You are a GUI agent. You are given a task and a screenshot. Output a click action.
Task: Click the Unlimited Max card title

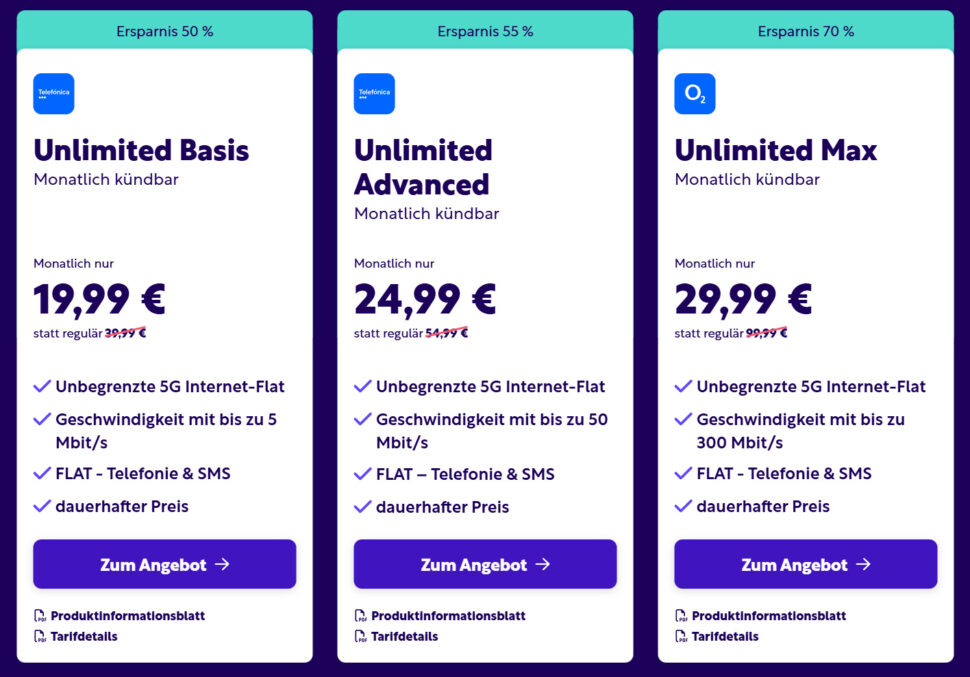[x=775, y=150]
